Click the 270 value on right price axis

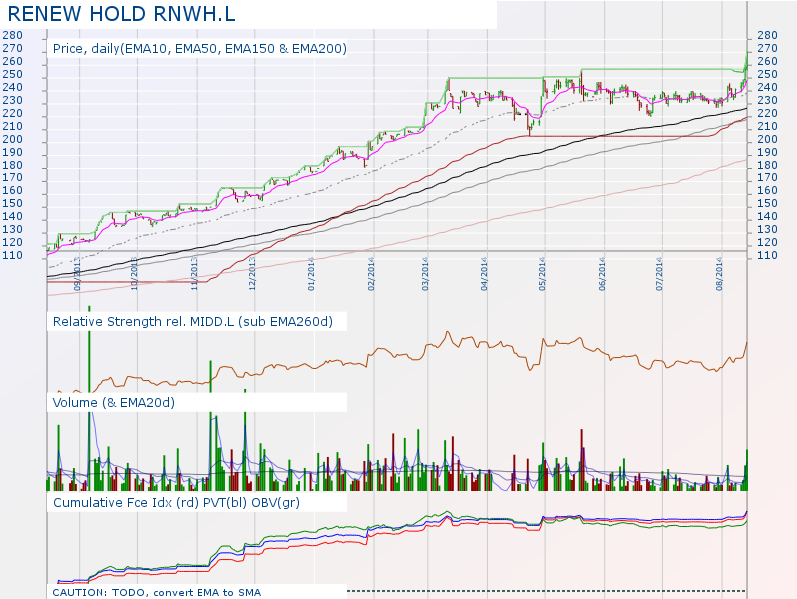tap(768, 49)
